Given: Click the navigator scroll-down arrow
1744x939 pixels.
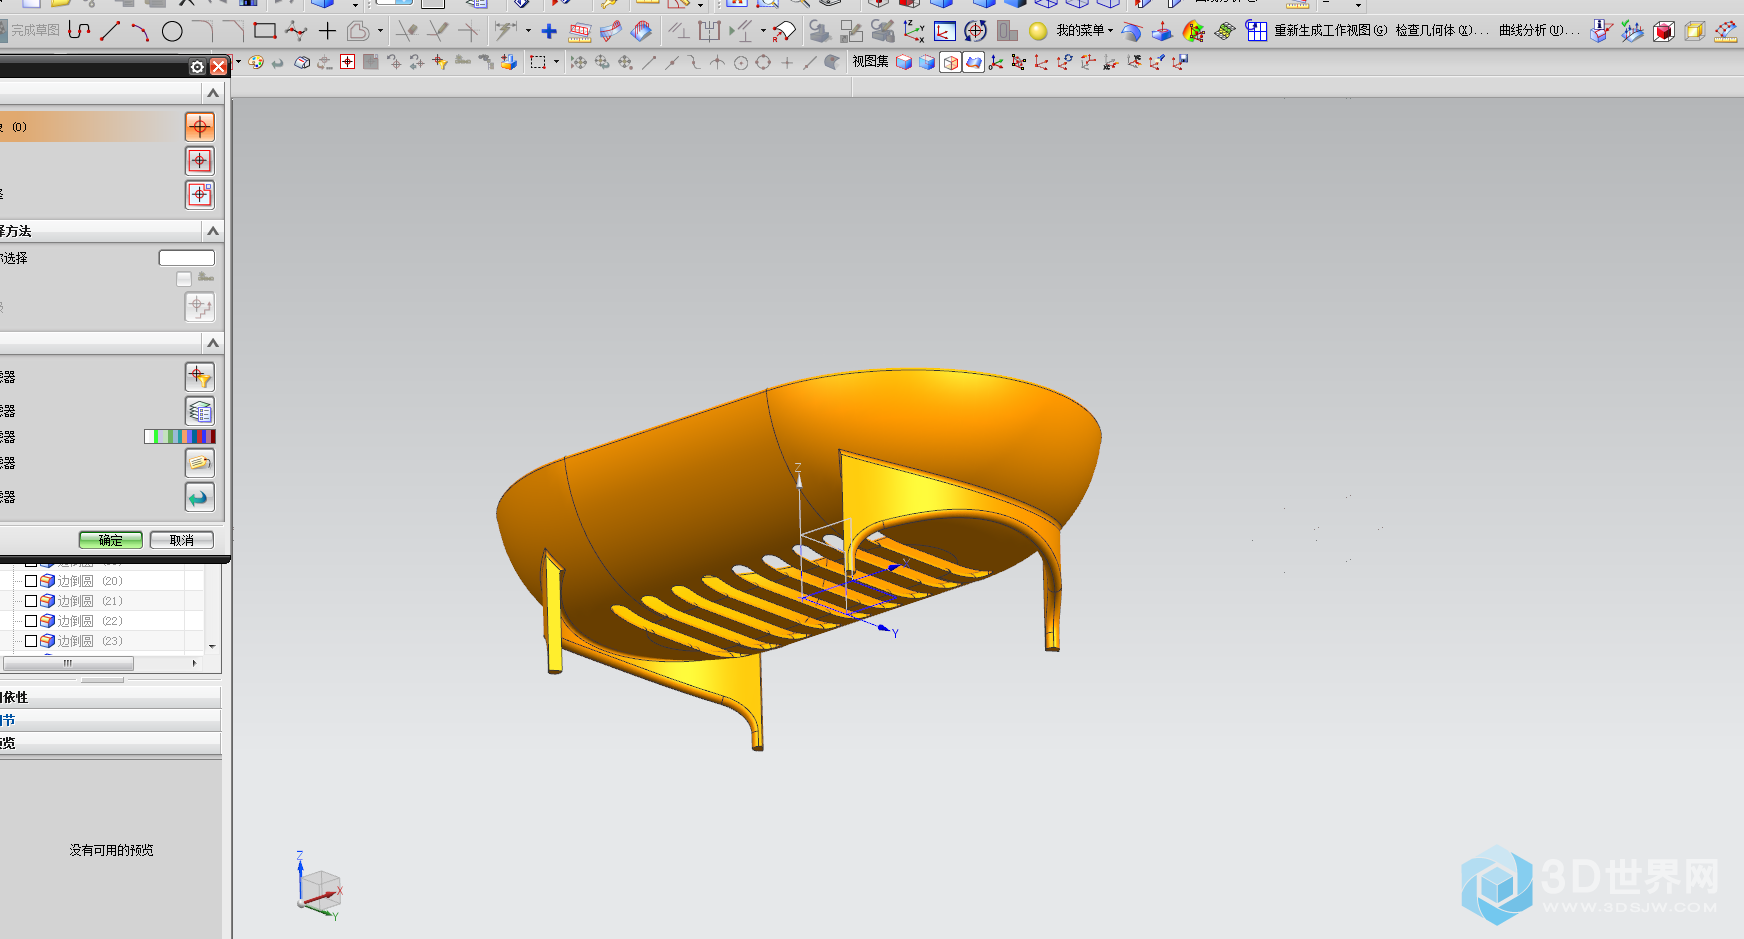Looking at the screenshot, I should (x=212, y=647).
